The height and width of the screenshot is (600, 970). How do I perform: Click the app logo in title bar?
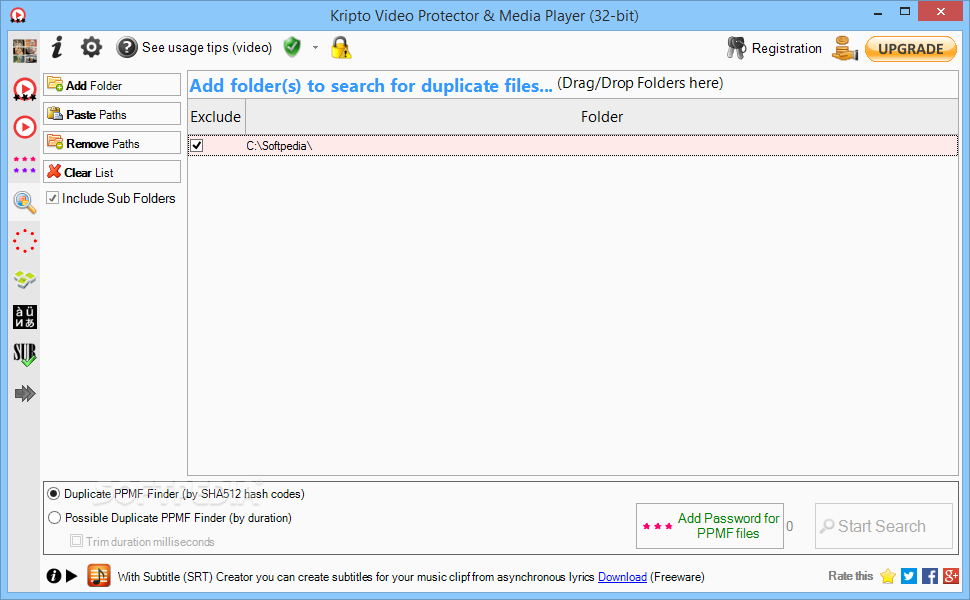(x=18, y=15)
